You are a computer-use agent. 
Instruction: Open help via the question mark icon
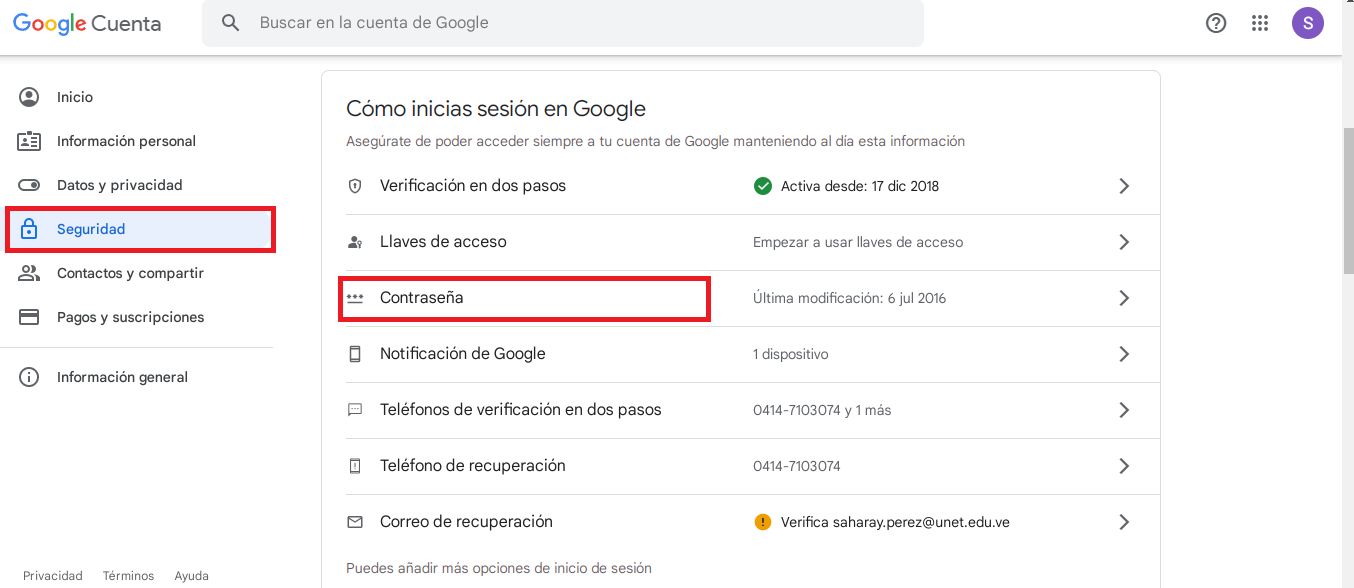click(1215, 22)
